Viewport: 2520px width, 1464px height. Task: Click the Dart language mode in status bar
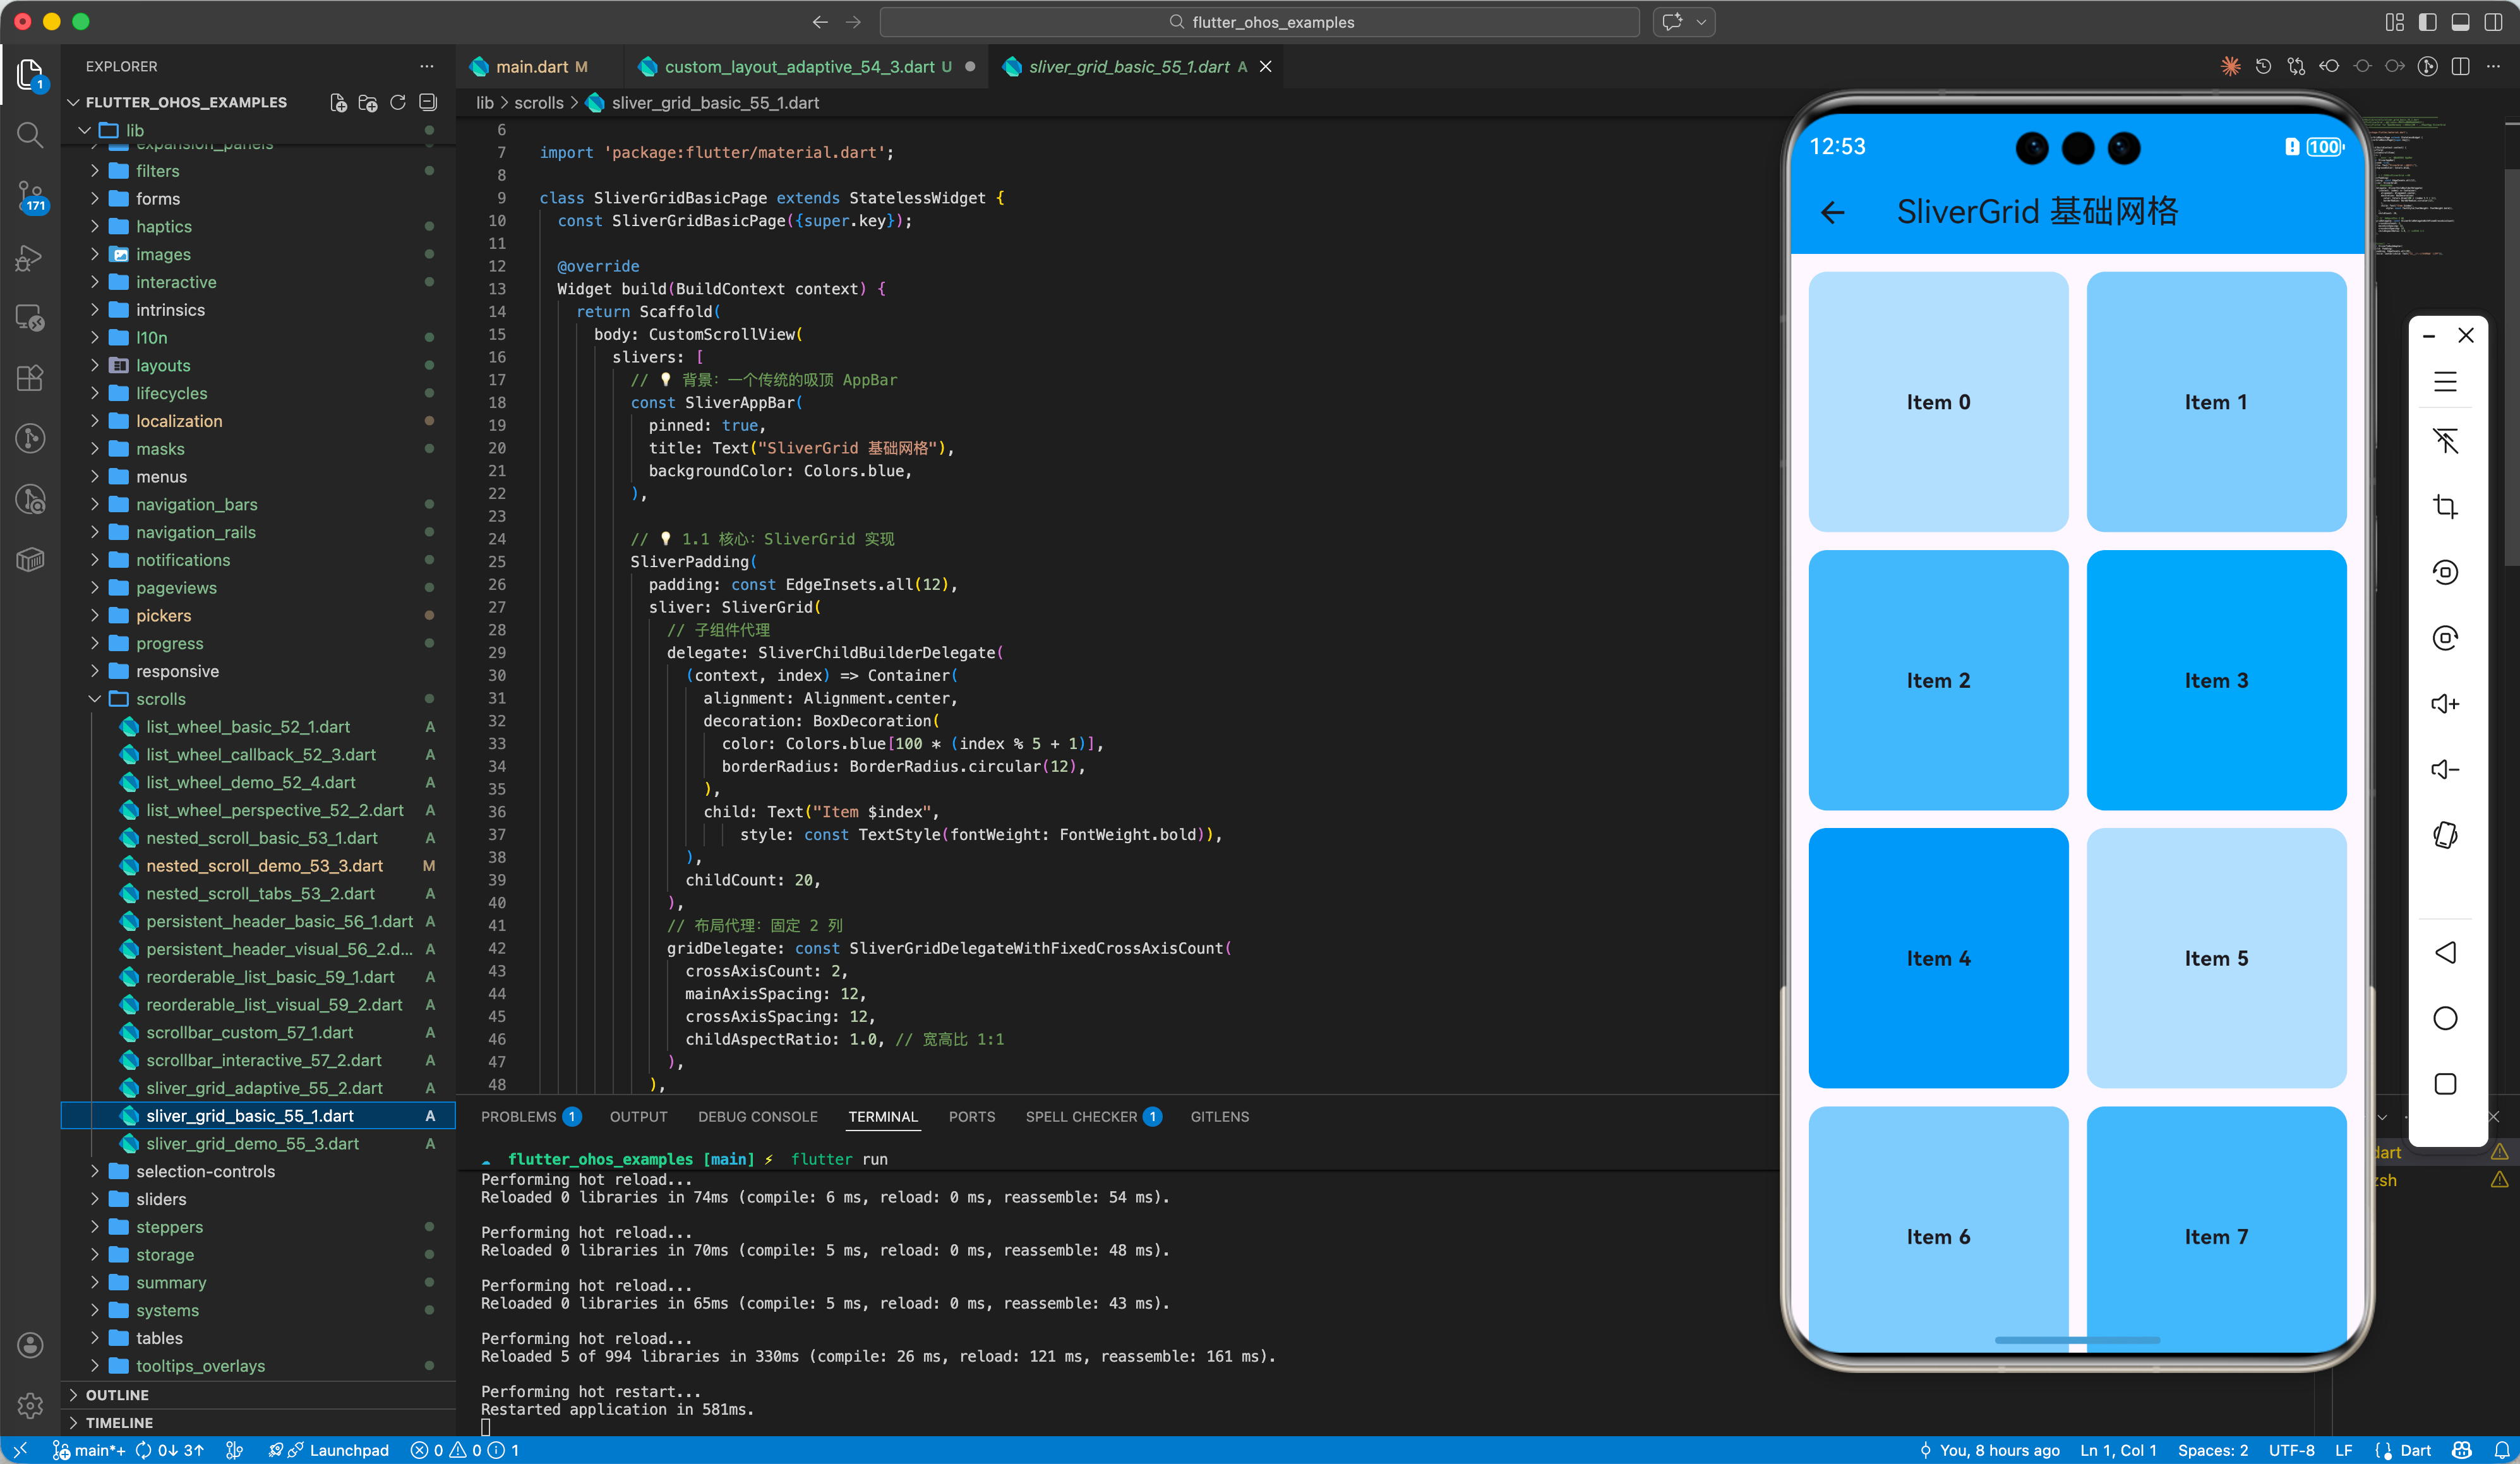point(2414,1450)
